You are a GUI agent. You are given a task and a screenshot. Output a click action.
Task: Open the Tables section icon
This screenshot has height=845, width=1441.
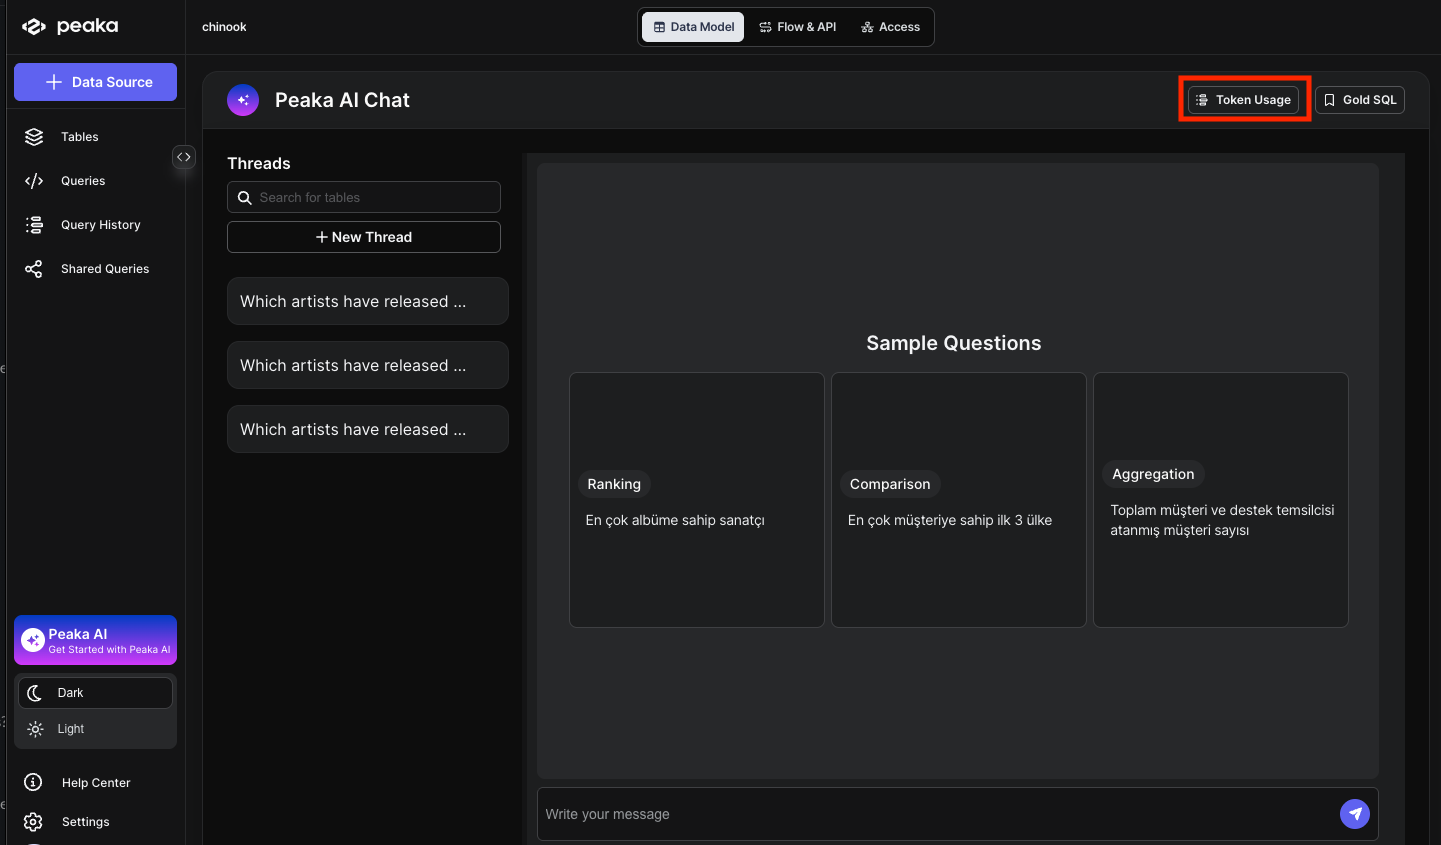coord(34,137)
